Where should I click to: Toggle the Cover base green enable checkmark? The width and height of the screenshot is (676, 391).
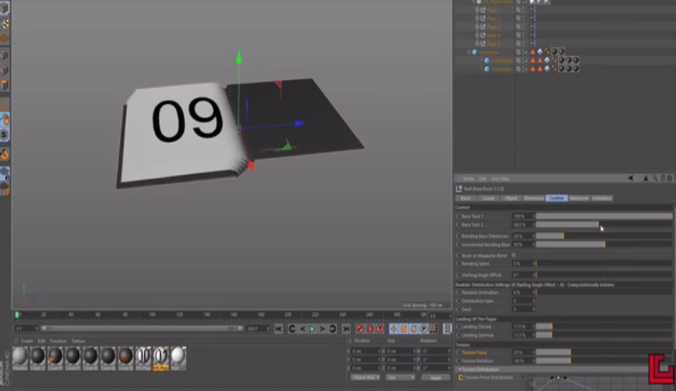[x=525, y=52]
